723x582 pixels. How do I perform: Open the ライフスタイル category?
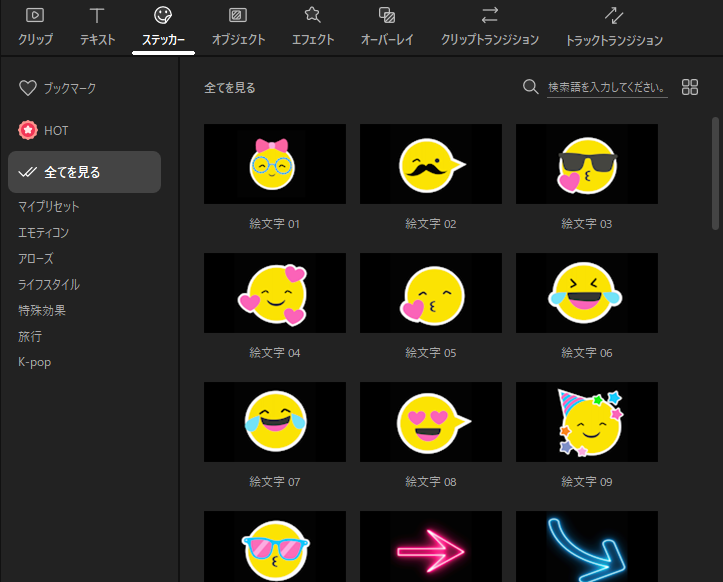pyautogui.click(x=49, y=284)
